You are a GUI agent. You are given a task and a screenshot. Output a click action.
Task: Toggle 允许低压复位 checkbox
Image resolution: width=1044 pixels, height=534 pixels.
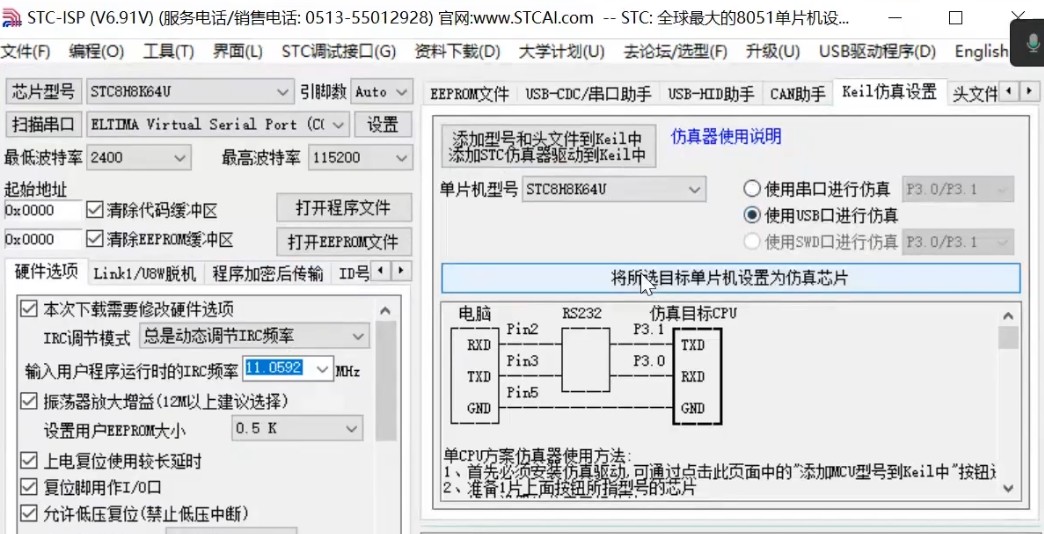29,513
